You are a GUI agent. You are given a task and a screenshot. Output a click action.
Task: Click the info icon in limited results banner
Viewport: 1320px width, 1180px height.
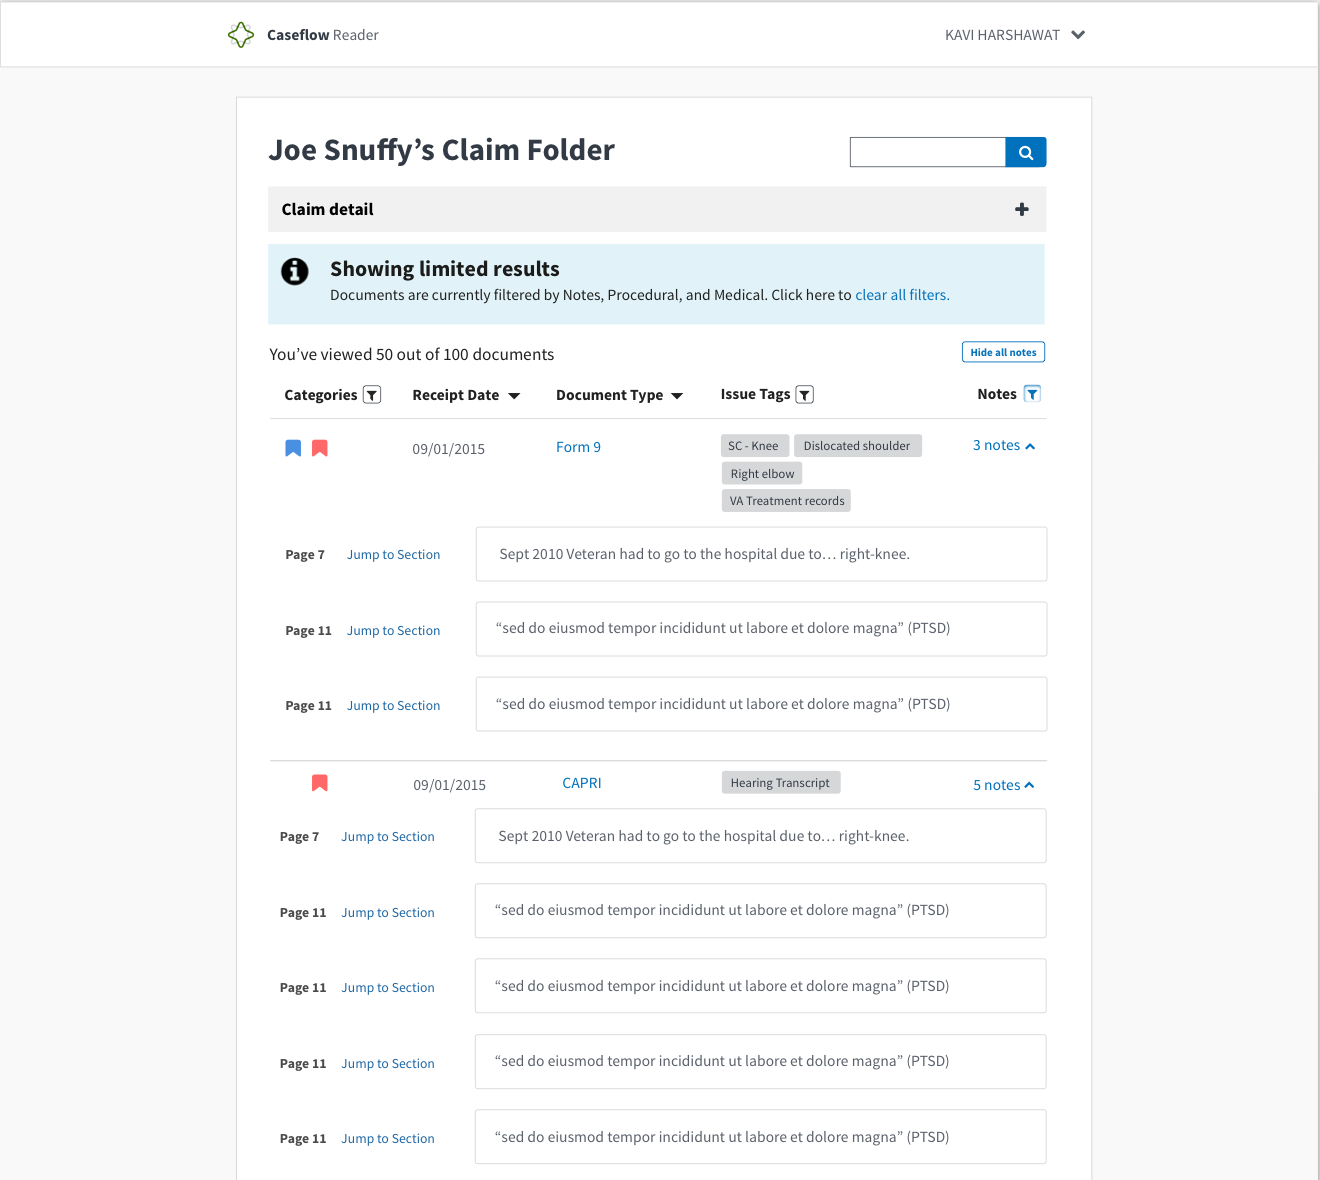click(295, 271)
